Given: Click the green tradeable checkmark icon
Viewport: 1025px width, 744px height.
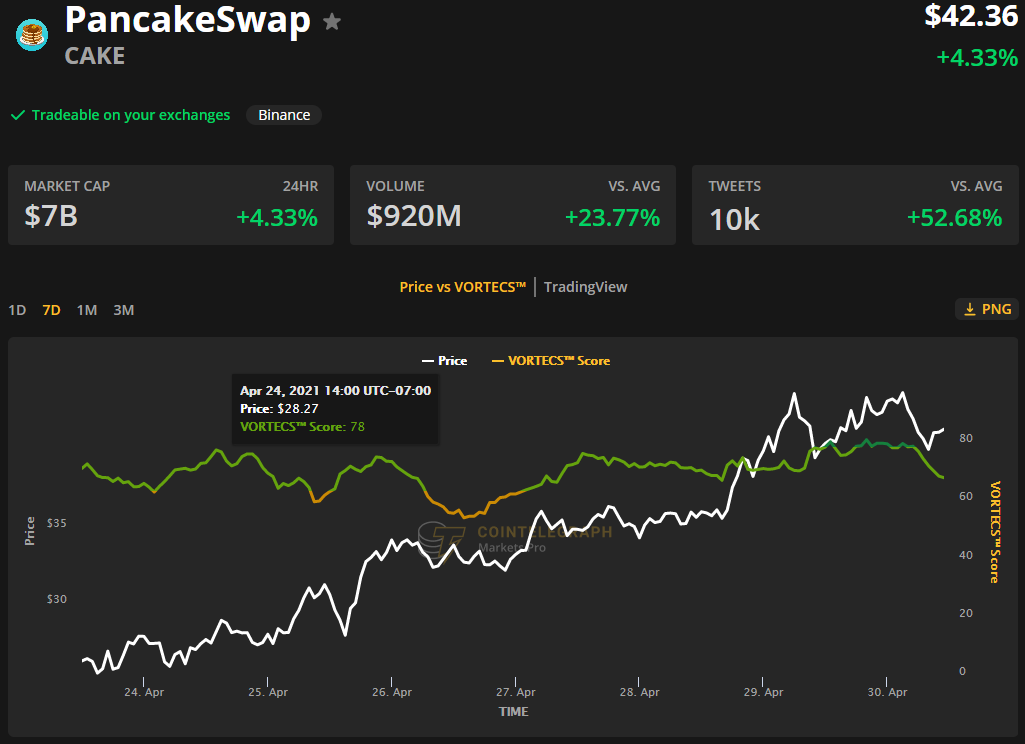Looking at the screenshot, I should [17, 115].
